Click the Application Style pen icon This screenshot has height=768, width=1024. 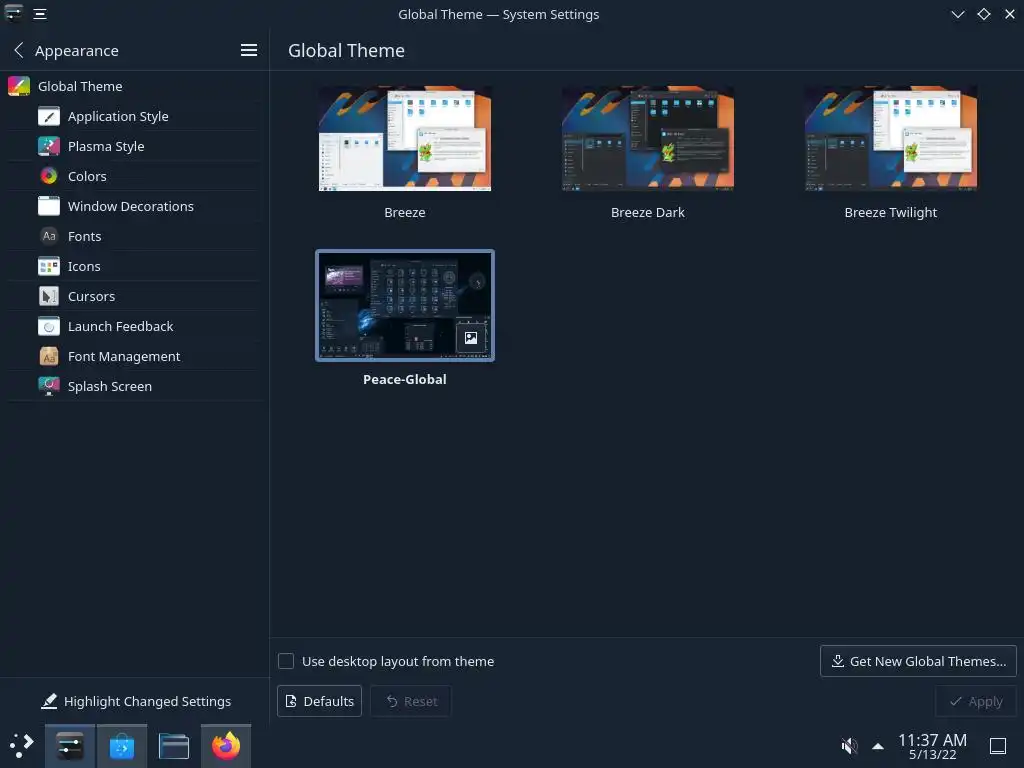click(x=49, y=116)
